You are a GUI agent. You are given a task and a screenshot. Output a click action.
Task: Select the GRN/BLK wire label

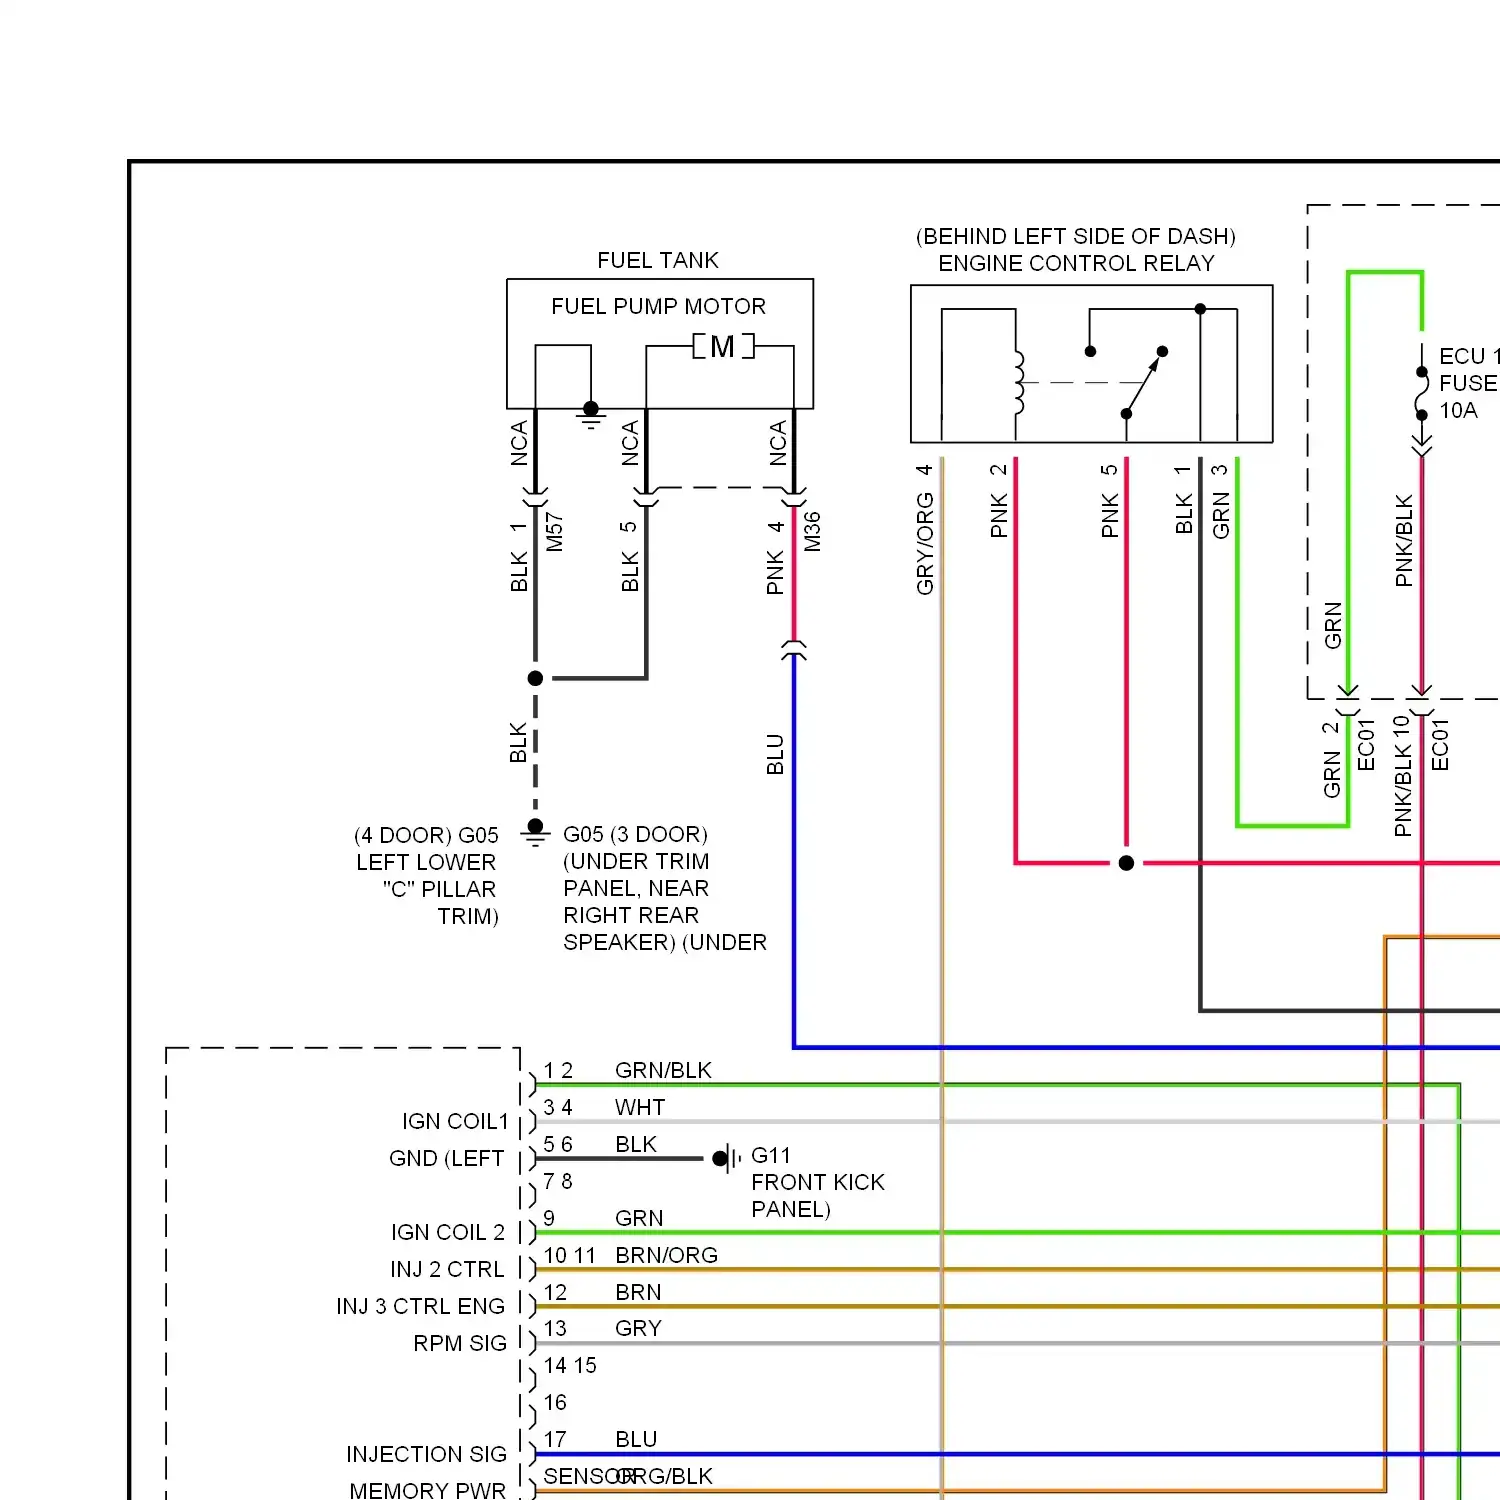[663, 1070]
